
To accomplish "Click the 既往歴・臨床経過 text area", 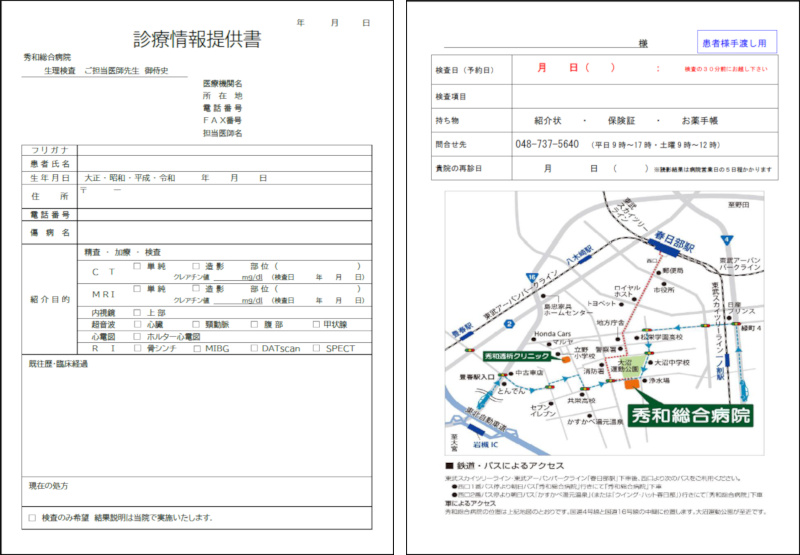I will tap(196, 416).
